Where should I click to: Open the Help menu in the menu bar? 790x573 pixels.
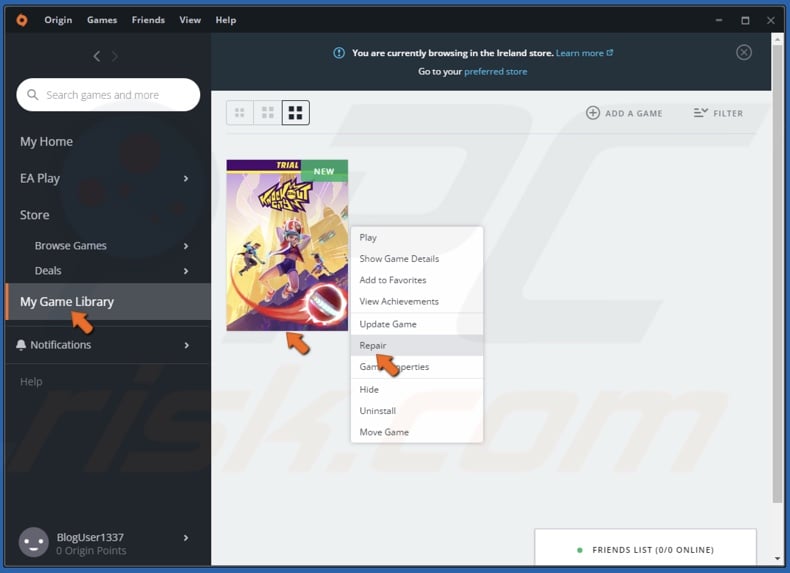point(226,20)
